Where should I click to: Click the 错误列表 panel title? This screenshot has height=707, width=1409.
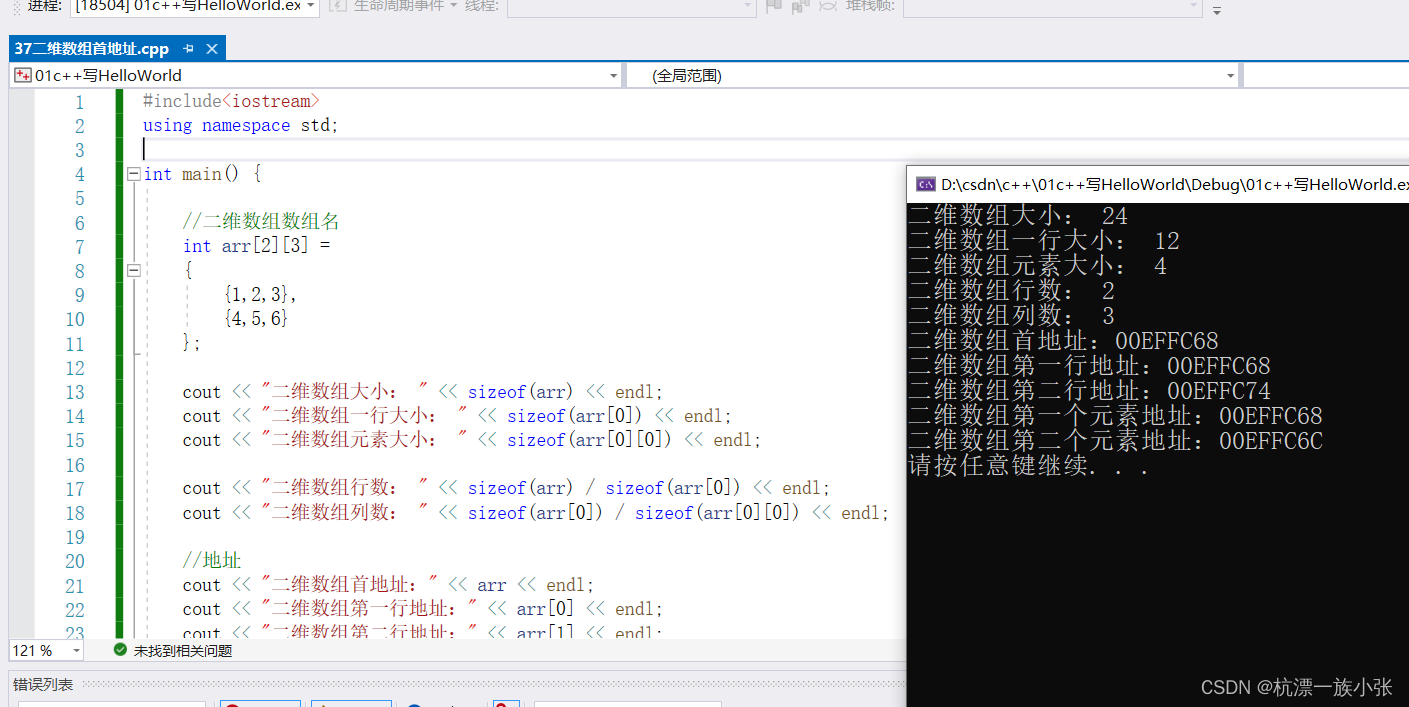click(x=43, y=685)
